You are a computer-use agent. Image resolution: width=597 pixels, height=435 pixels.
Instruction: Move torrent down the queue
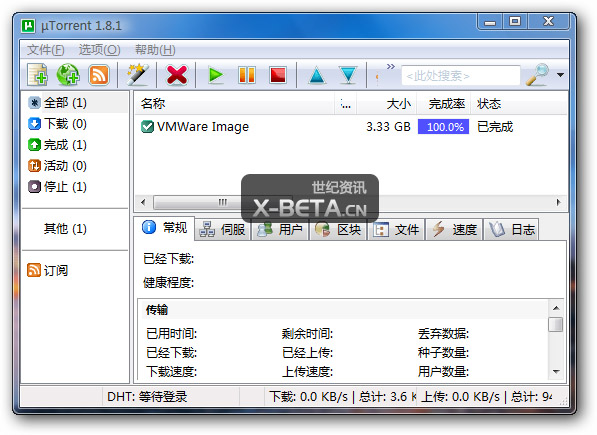(x=348, y=75)
